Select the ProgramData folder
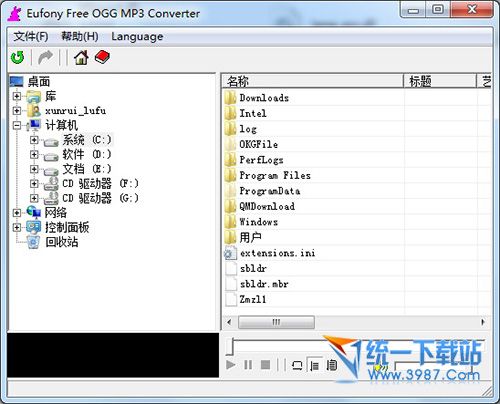500x404 pixels. tap(270, 191)
